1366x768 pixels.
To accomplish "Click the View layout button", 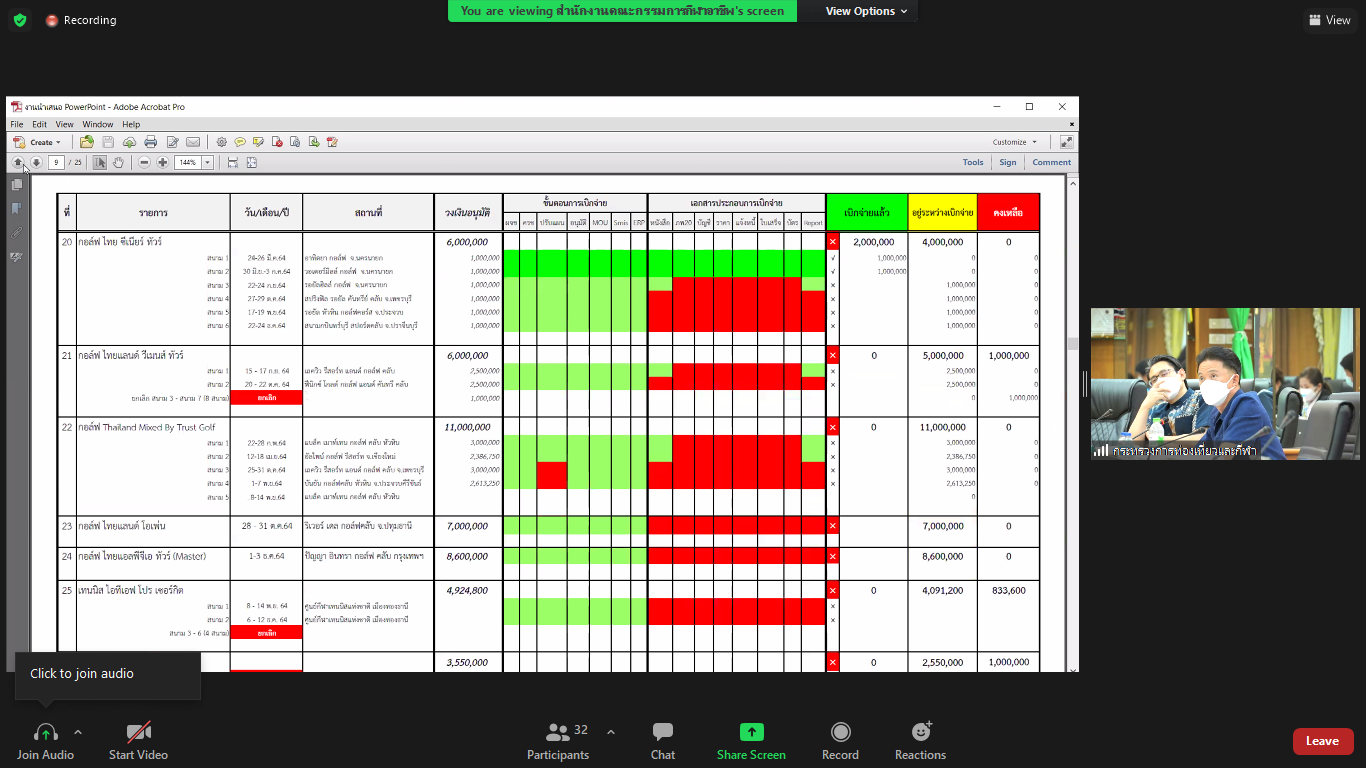I will [x=1329, y=20].
